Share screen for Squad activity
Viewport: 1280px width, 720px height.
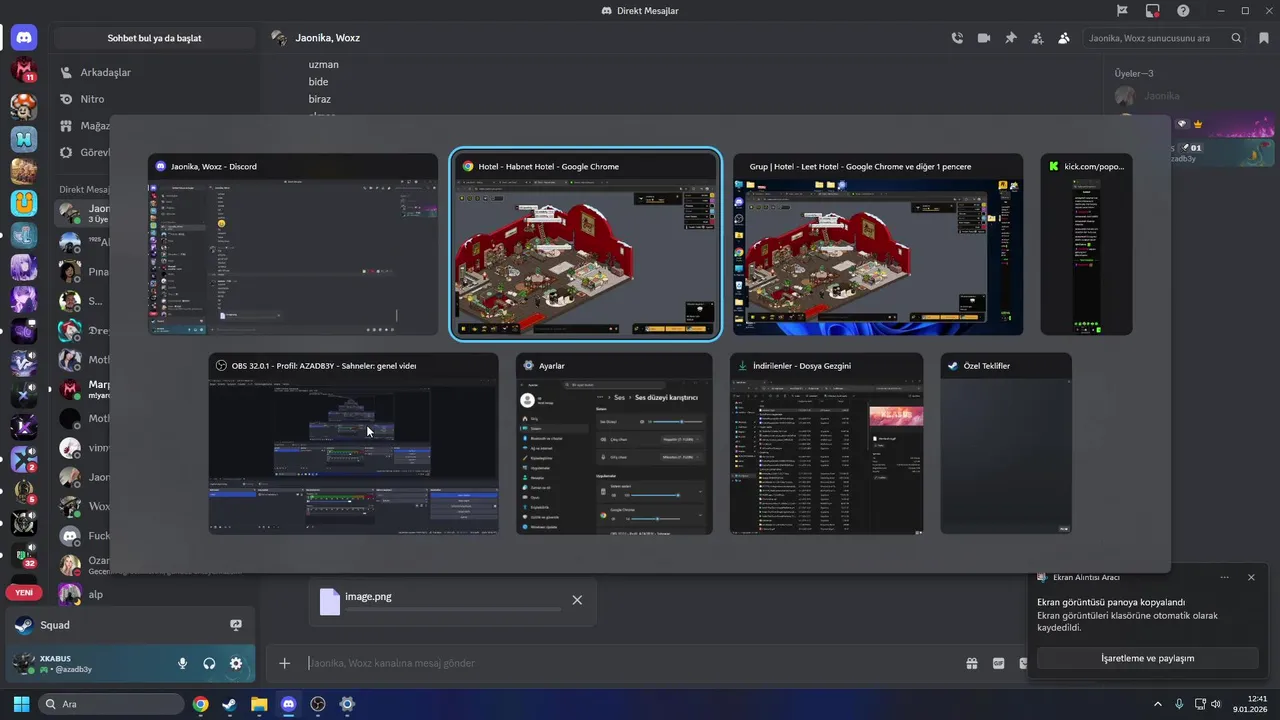(236, 625)
